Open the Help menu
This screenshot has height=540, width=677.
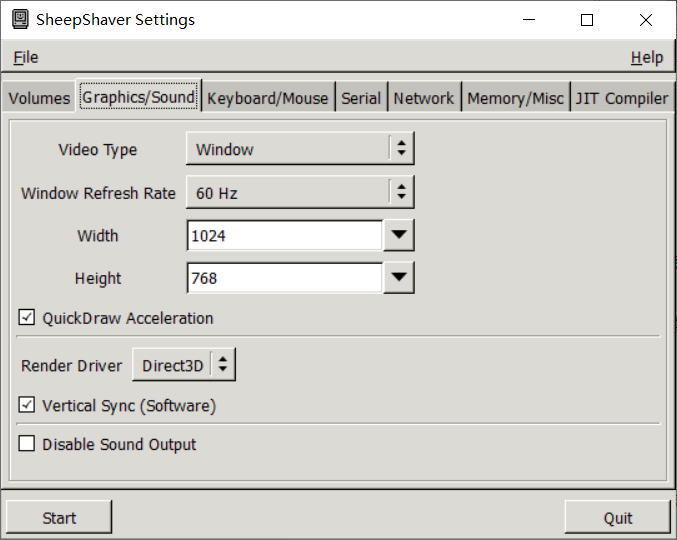(x=646, y=58)
